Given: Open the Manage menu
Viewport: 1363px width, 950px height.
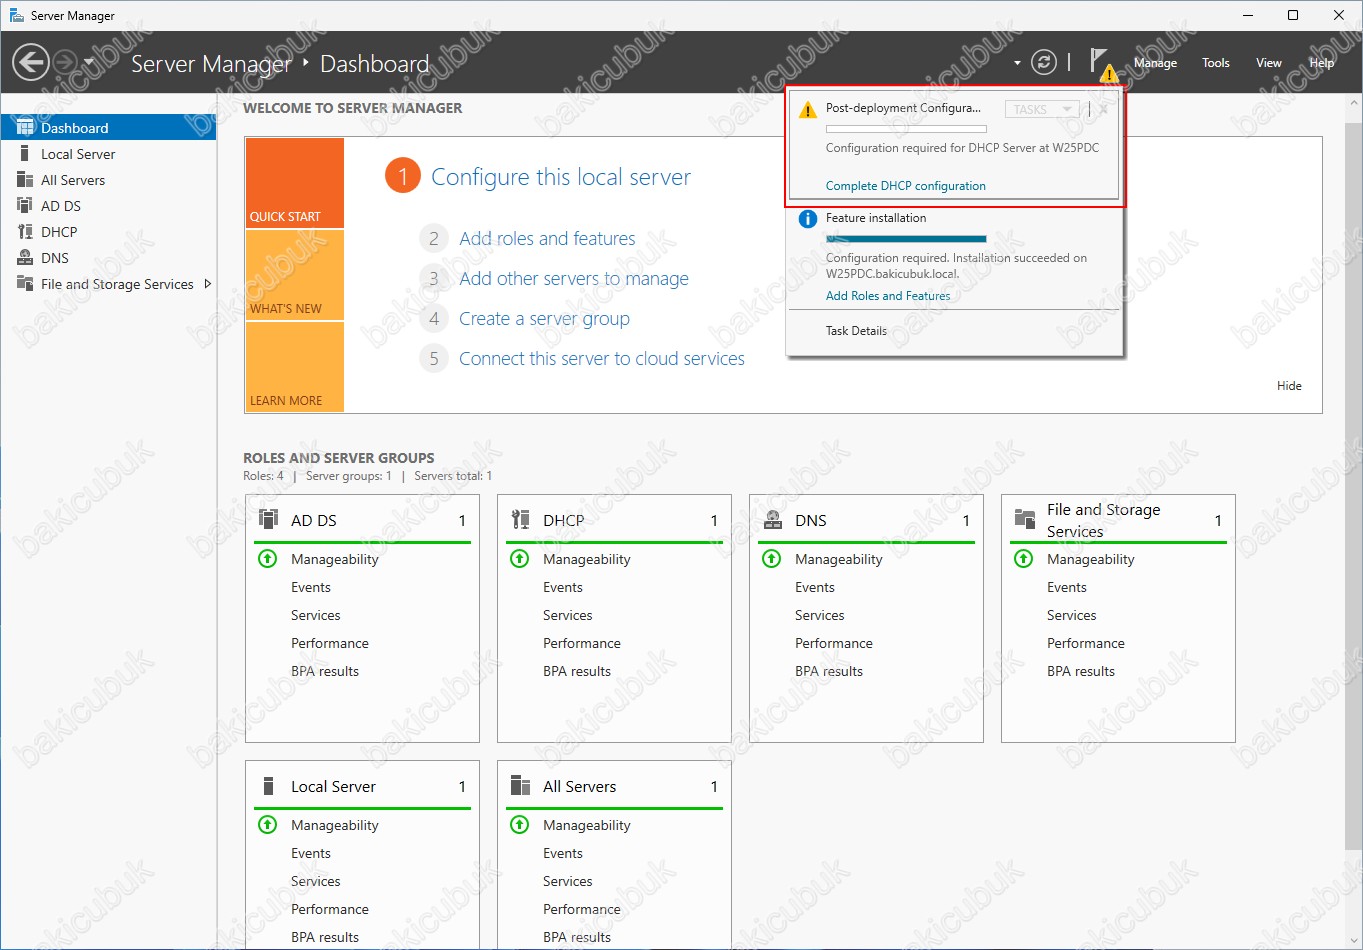Looking at the screenshot, I should [1155, 62].
